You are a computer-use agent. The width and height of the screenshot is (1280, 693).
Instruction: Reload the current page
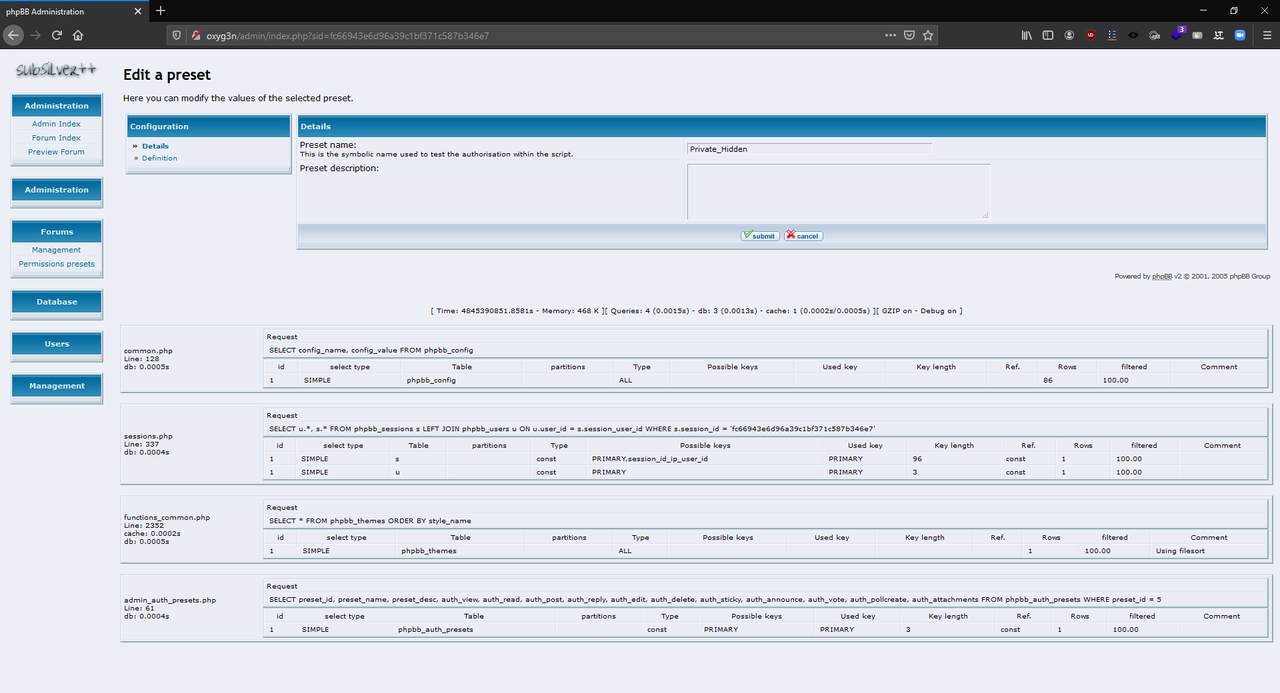(x=57, y=34)
